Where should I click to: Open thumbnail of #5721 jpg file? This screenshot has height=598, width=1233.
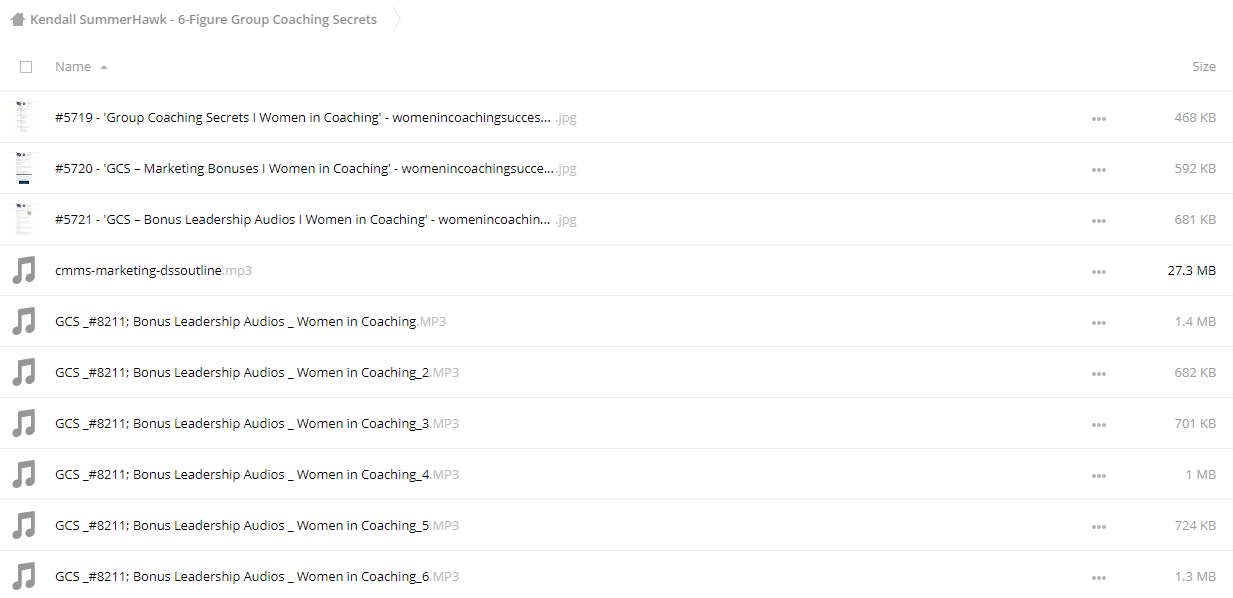pyautogui.click(x=24, y=219)
